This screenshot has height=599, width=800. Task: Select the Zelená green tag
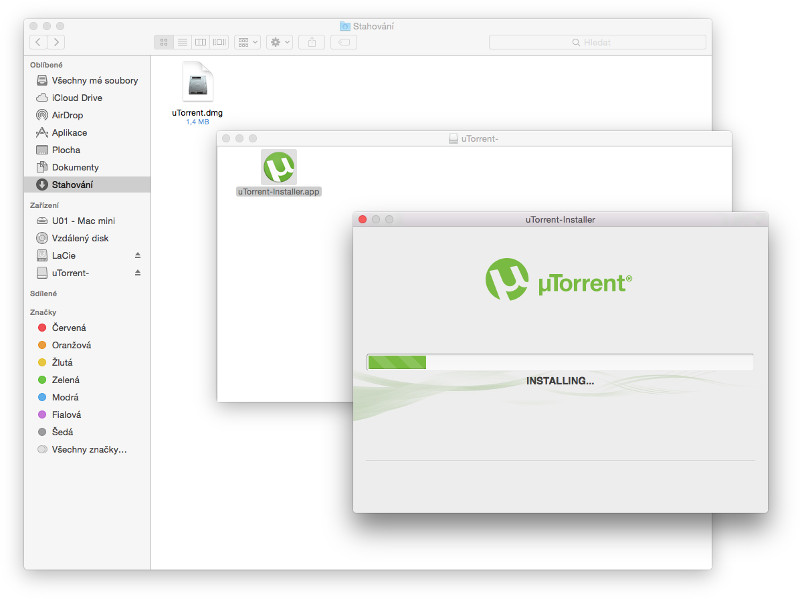coord(87,380)
